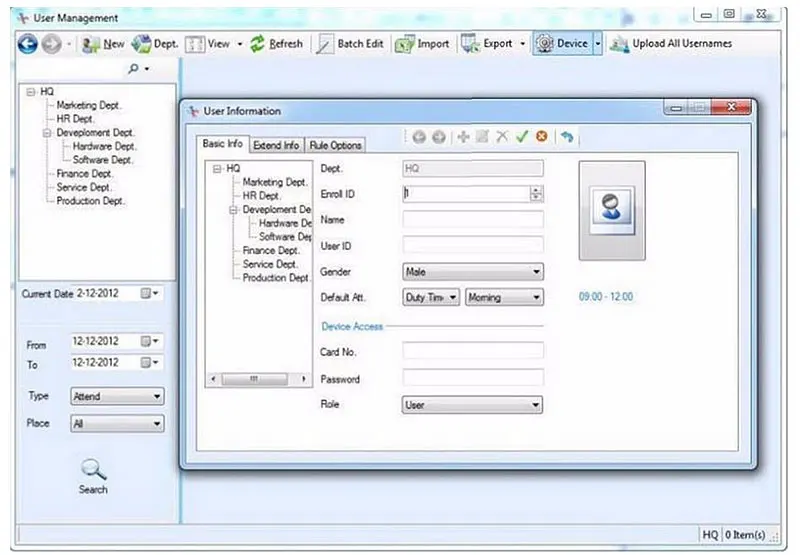This screenshot has height=555, width=800.
Task: Click the add (plus) icon in dialog toolbar
Action: [x=463, y=137]
